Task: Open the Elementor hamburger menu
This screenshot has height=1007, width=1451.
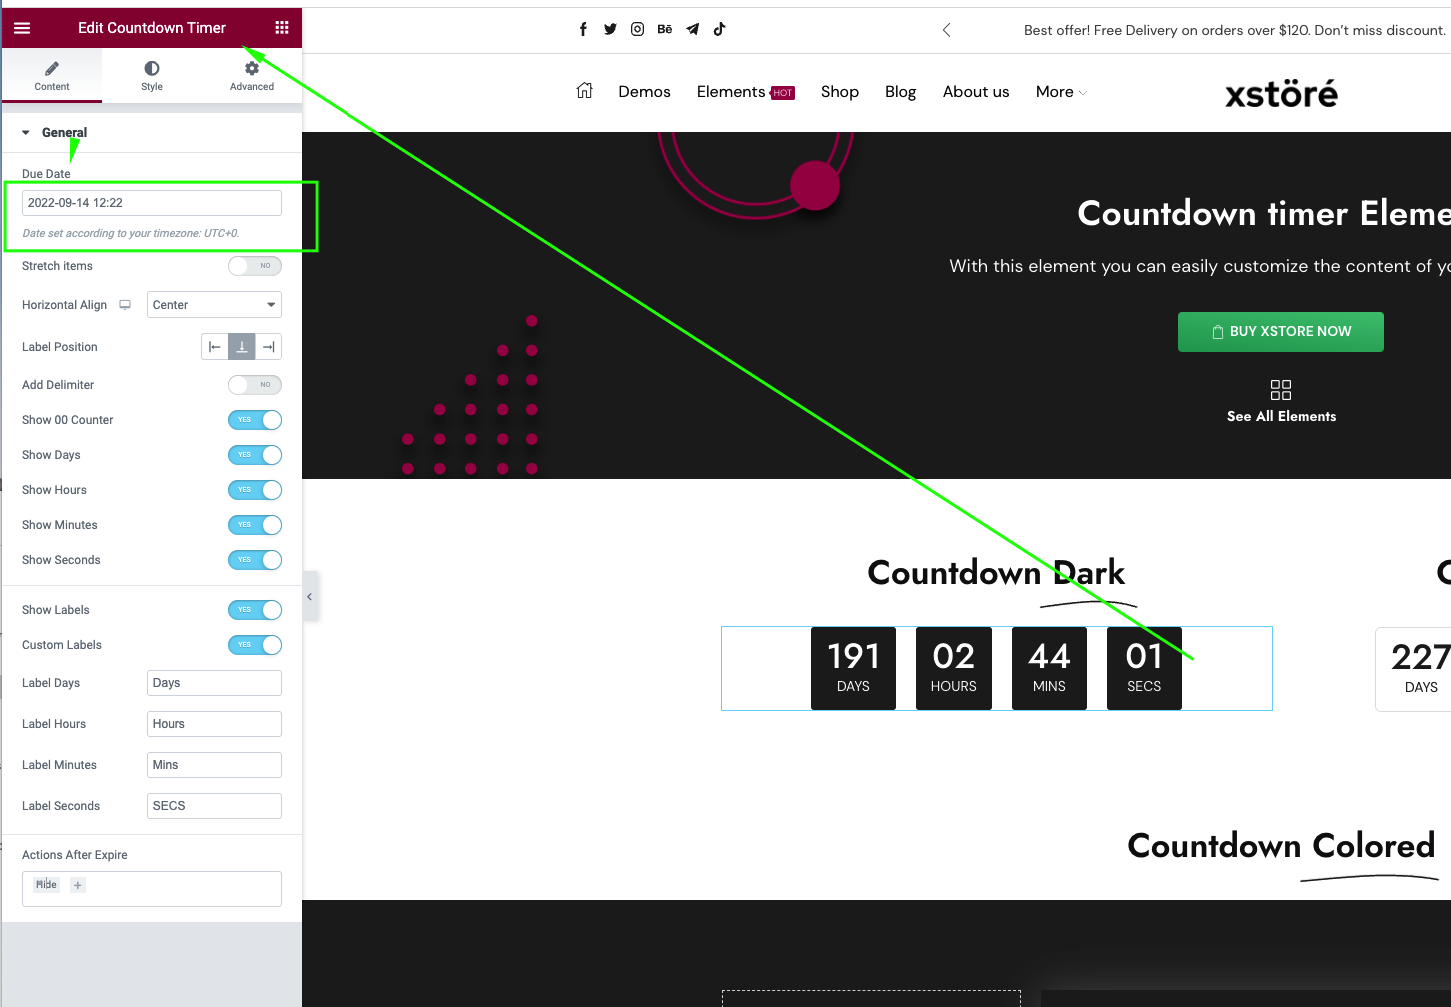Action: [22, 28]
